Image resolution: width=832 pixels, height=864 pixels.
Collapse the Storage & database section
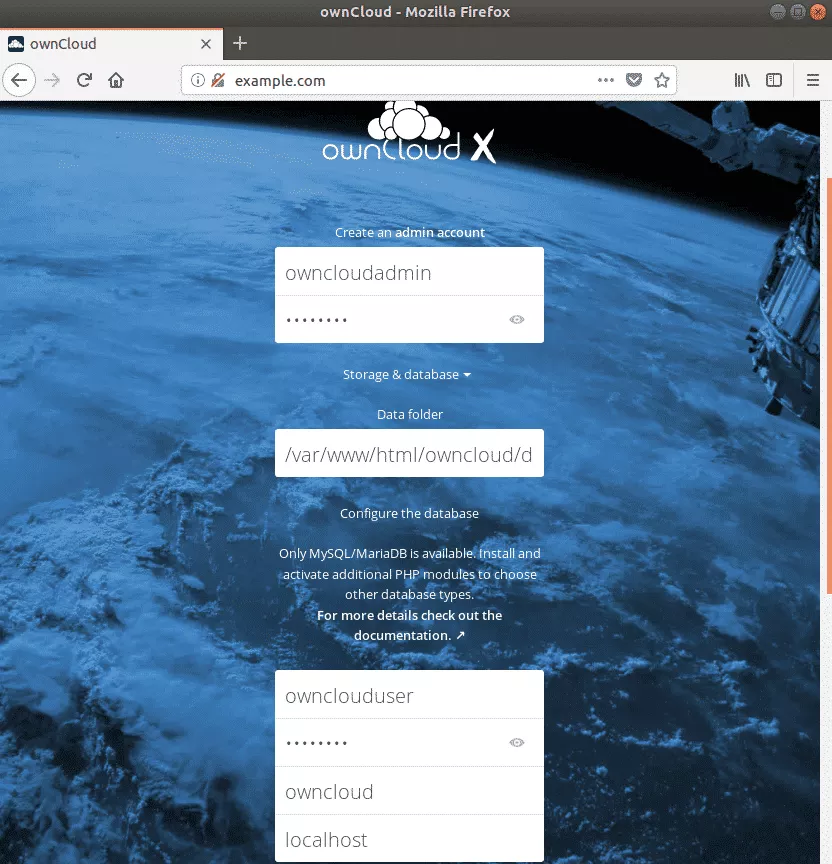pyautogui.click(x=407, y=375)
